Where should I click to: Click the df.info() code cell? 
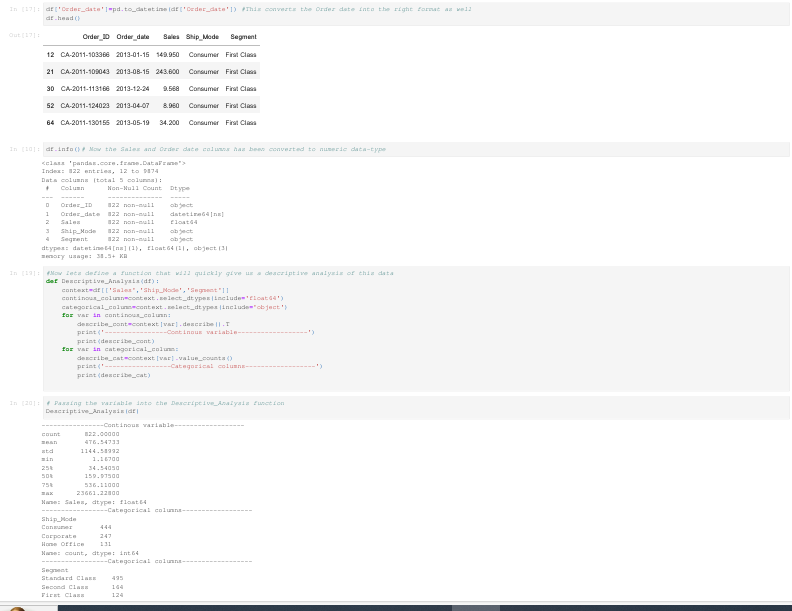pyautogui.click(x=416, y=149)
